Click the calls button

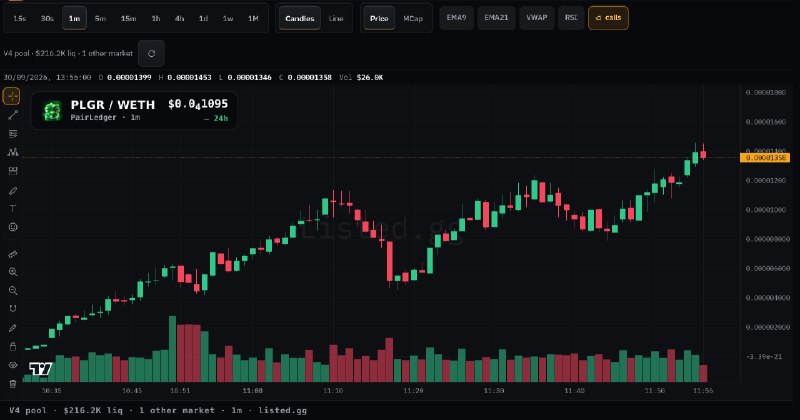click(608, 18)
